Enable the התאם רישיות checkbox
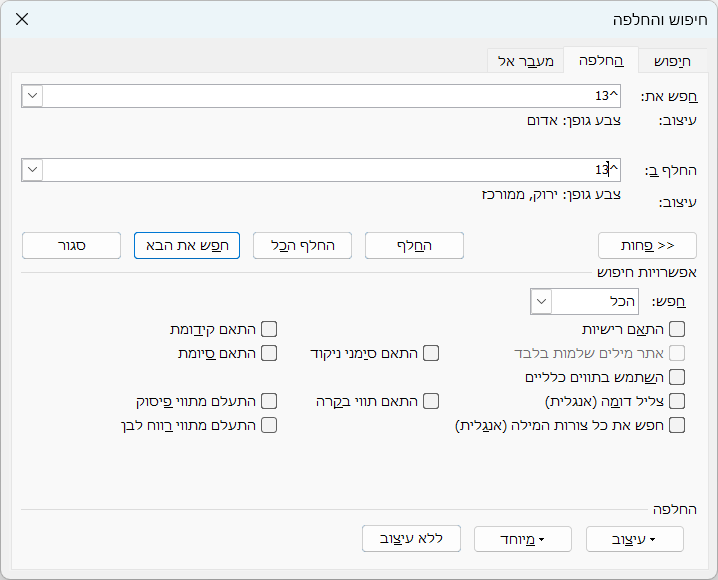718x580 pixels. click(x=677, y=329)
